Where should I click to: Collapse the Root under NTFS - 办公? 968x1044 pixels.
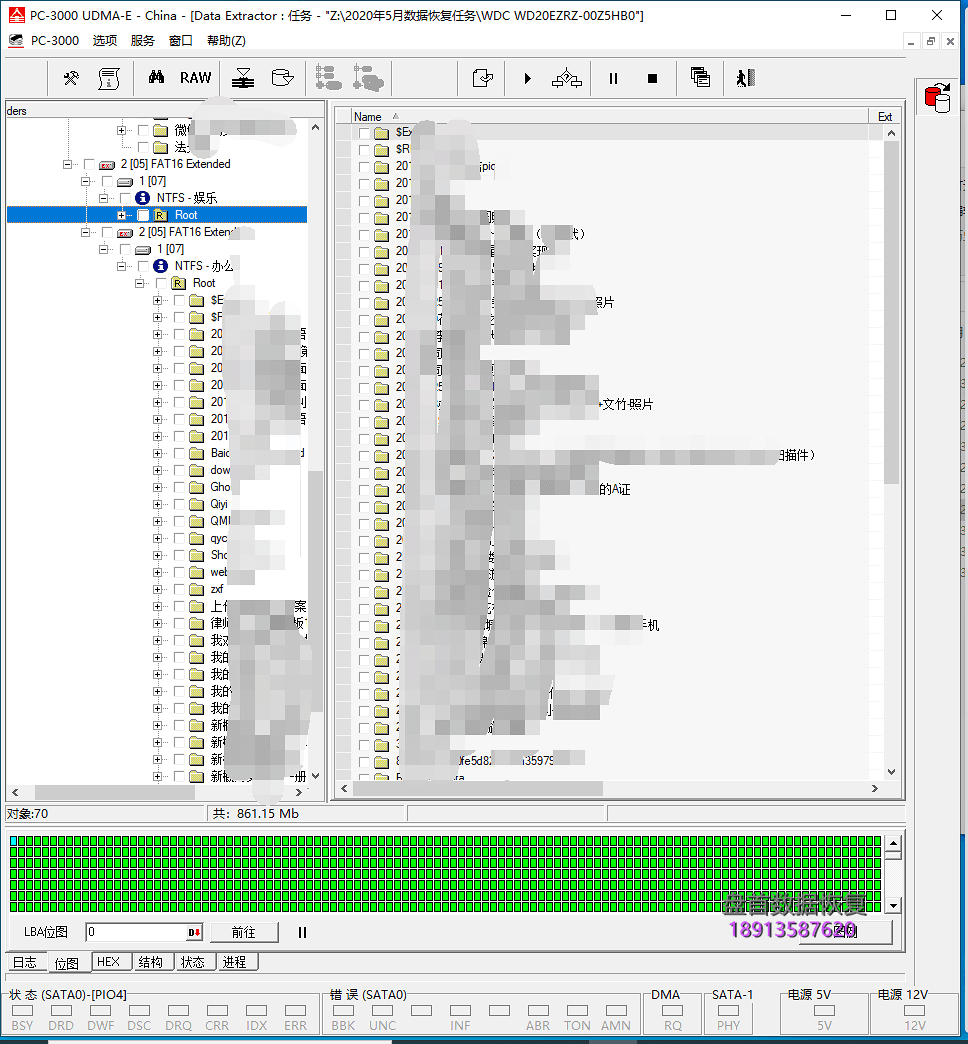click(139, 283)
